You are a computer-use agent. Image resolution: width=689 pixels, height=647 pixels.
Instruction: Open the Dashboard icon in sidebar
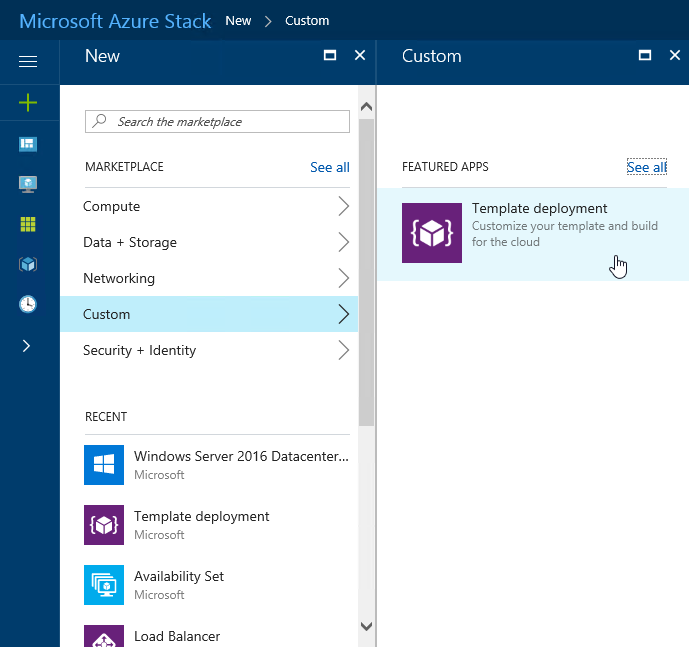pyautogui.click(x=28, y=144)
